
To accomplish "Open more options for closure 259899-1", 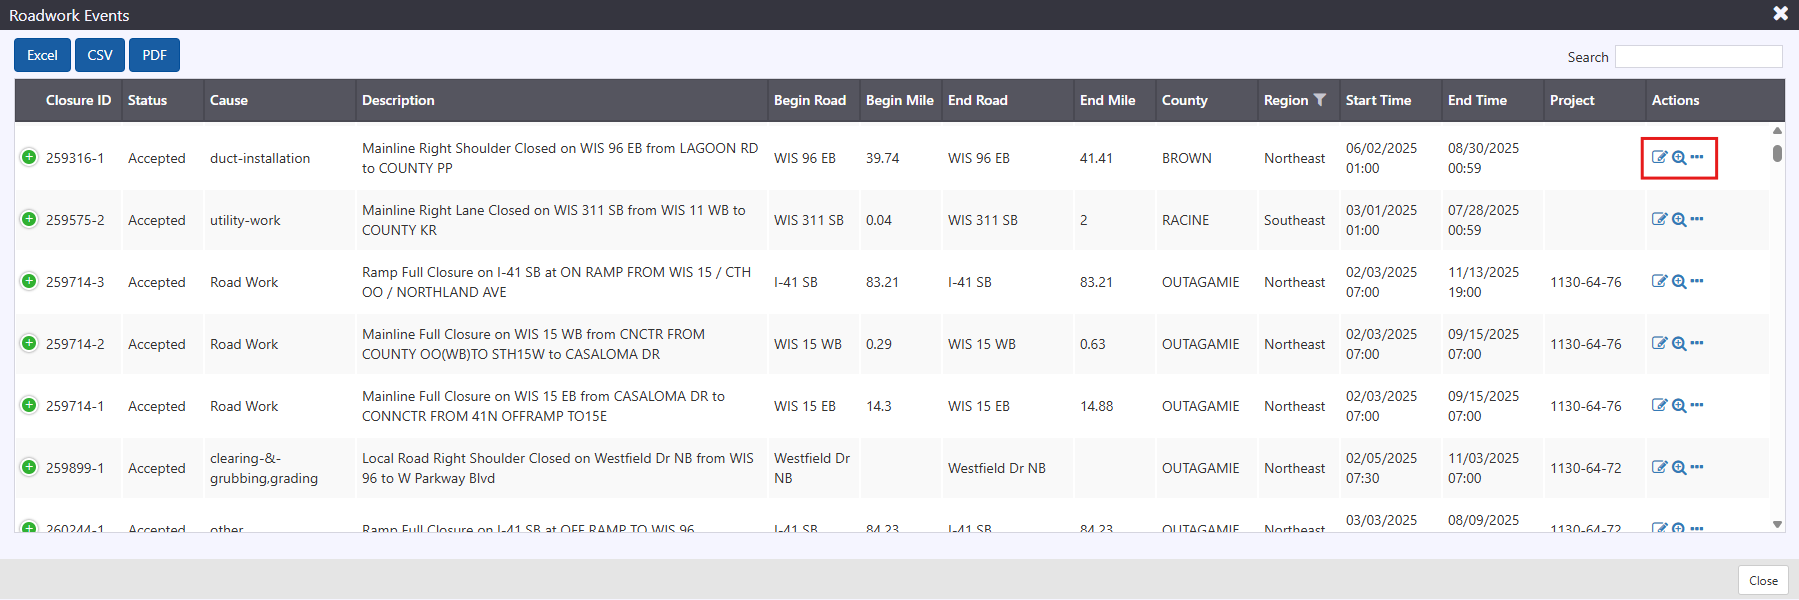I will (x=1697, y=467).
